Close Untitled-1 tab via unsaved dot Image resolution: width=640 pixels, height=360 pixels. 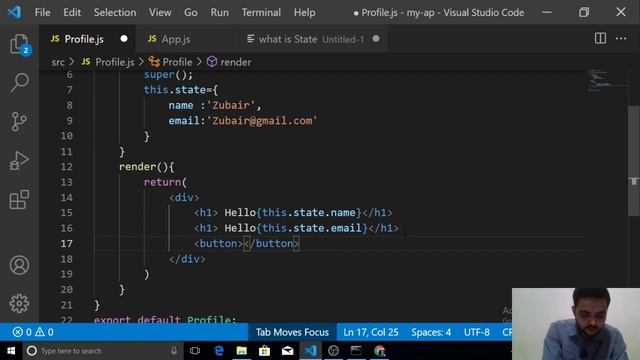point(376,39)
